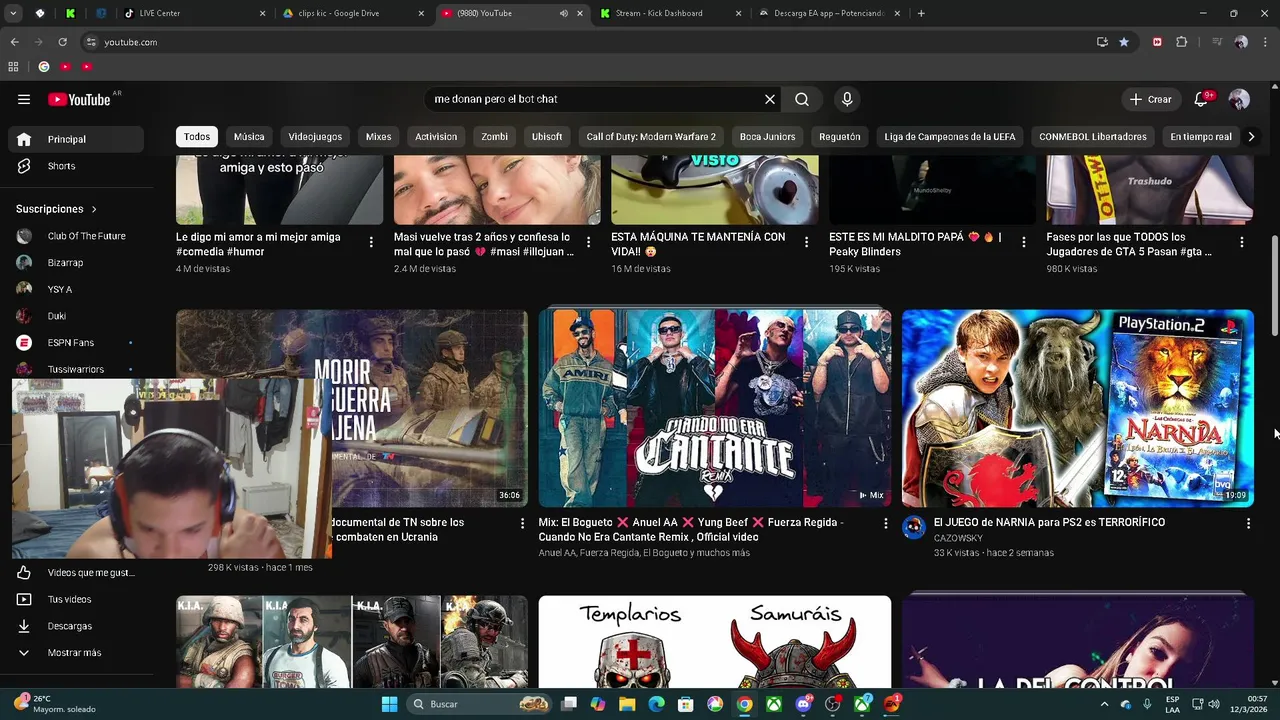Select Liga de Campeones de la UEFA chip
Viewport: 1280px width, 720px height.
950,137
